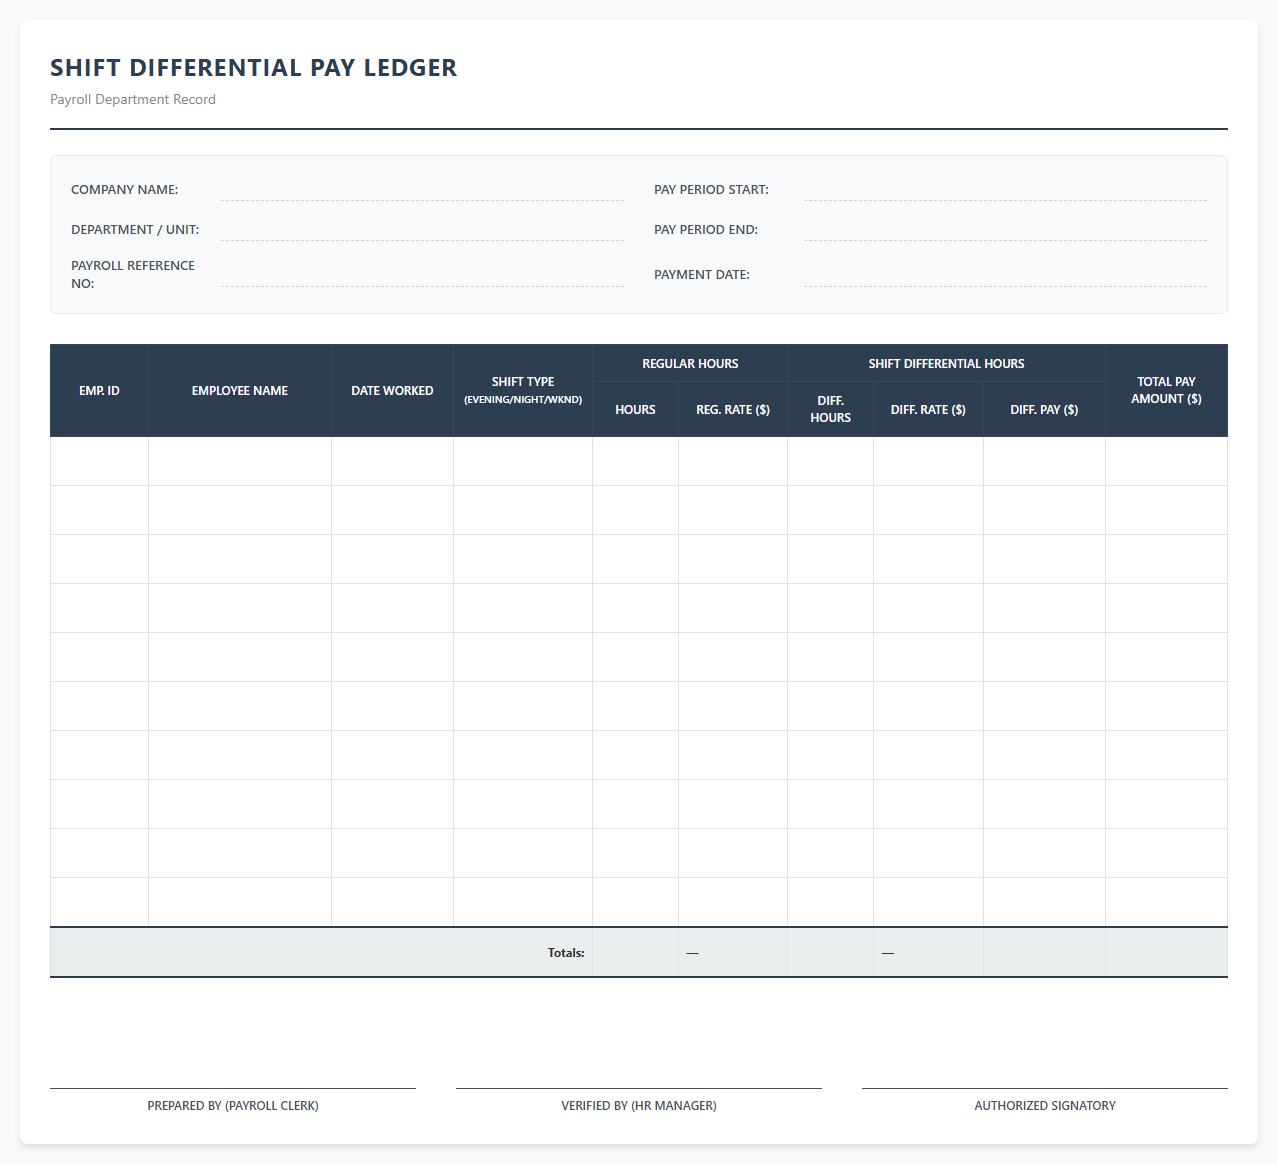Viewport: 1278px width, 1164px height.
Task: Click the Totals cell under Total Pay Amount
Action: [1166, 953]
